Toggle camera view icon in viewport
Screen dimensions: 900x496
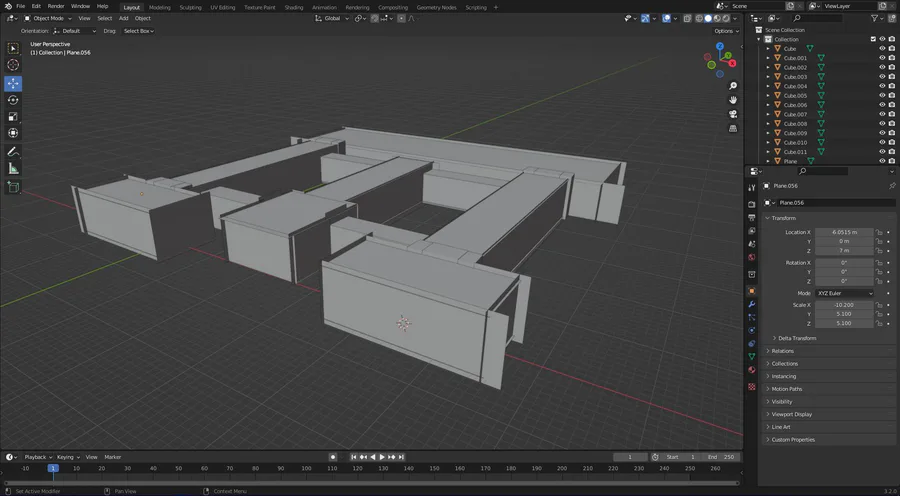pyautogui.click(x=733, y=114)
